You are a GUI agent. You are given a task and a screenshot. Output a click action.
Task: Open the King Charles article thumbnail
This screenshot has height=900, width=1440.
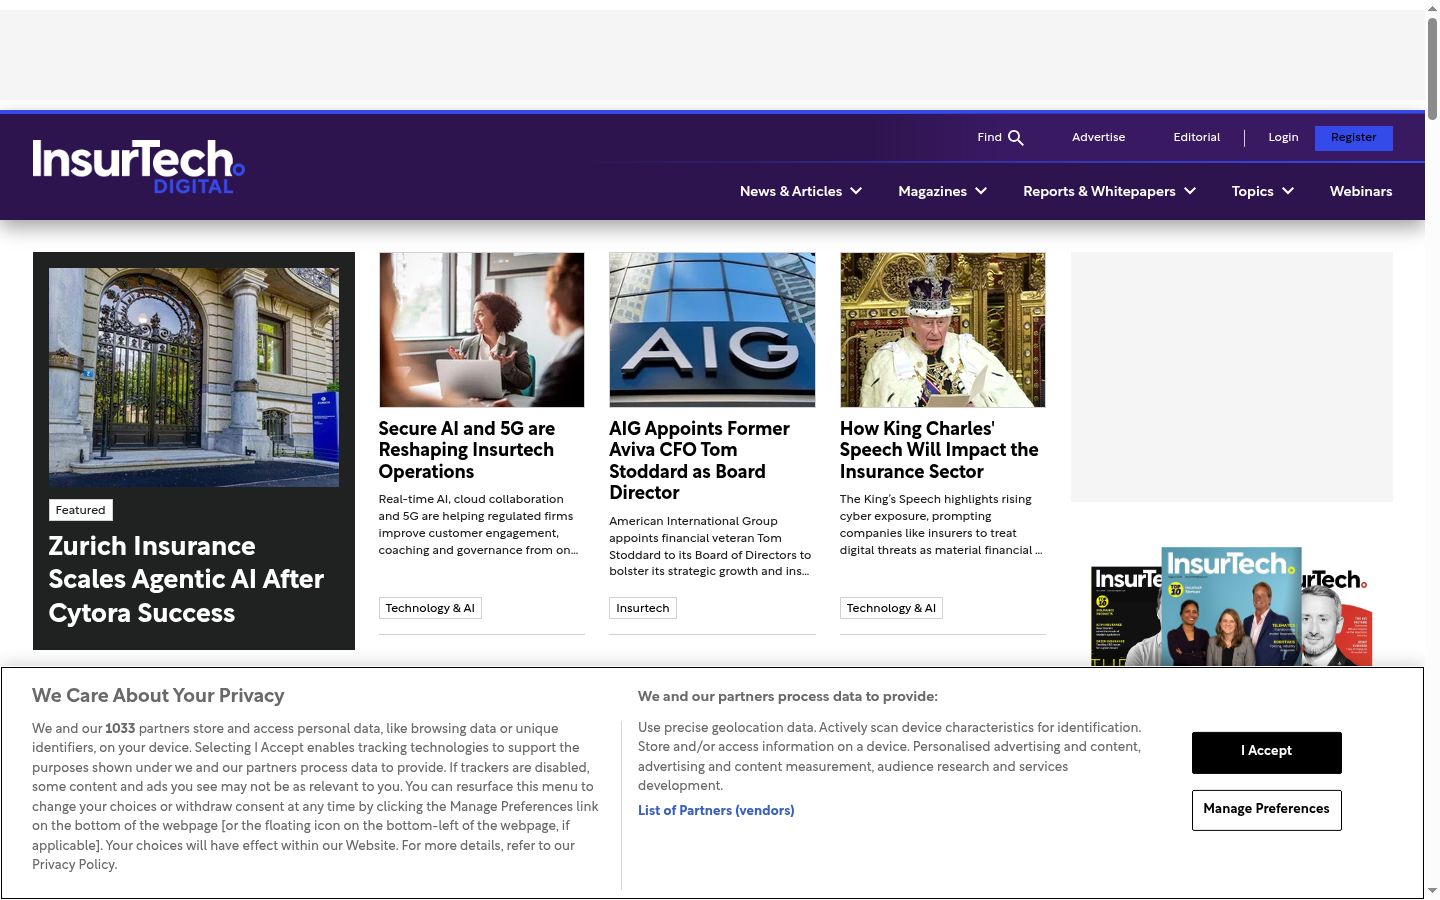click(x=943, y=330)
